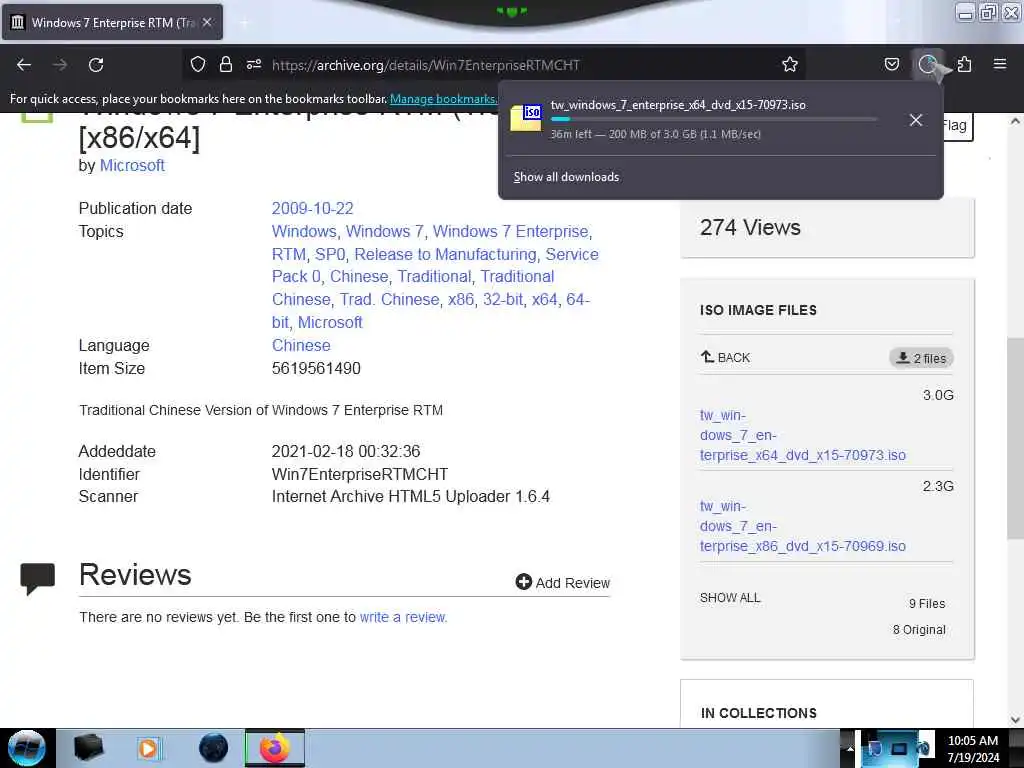
Task: Click scrollbar down arrow
Action: click(x=1015, y=720)
